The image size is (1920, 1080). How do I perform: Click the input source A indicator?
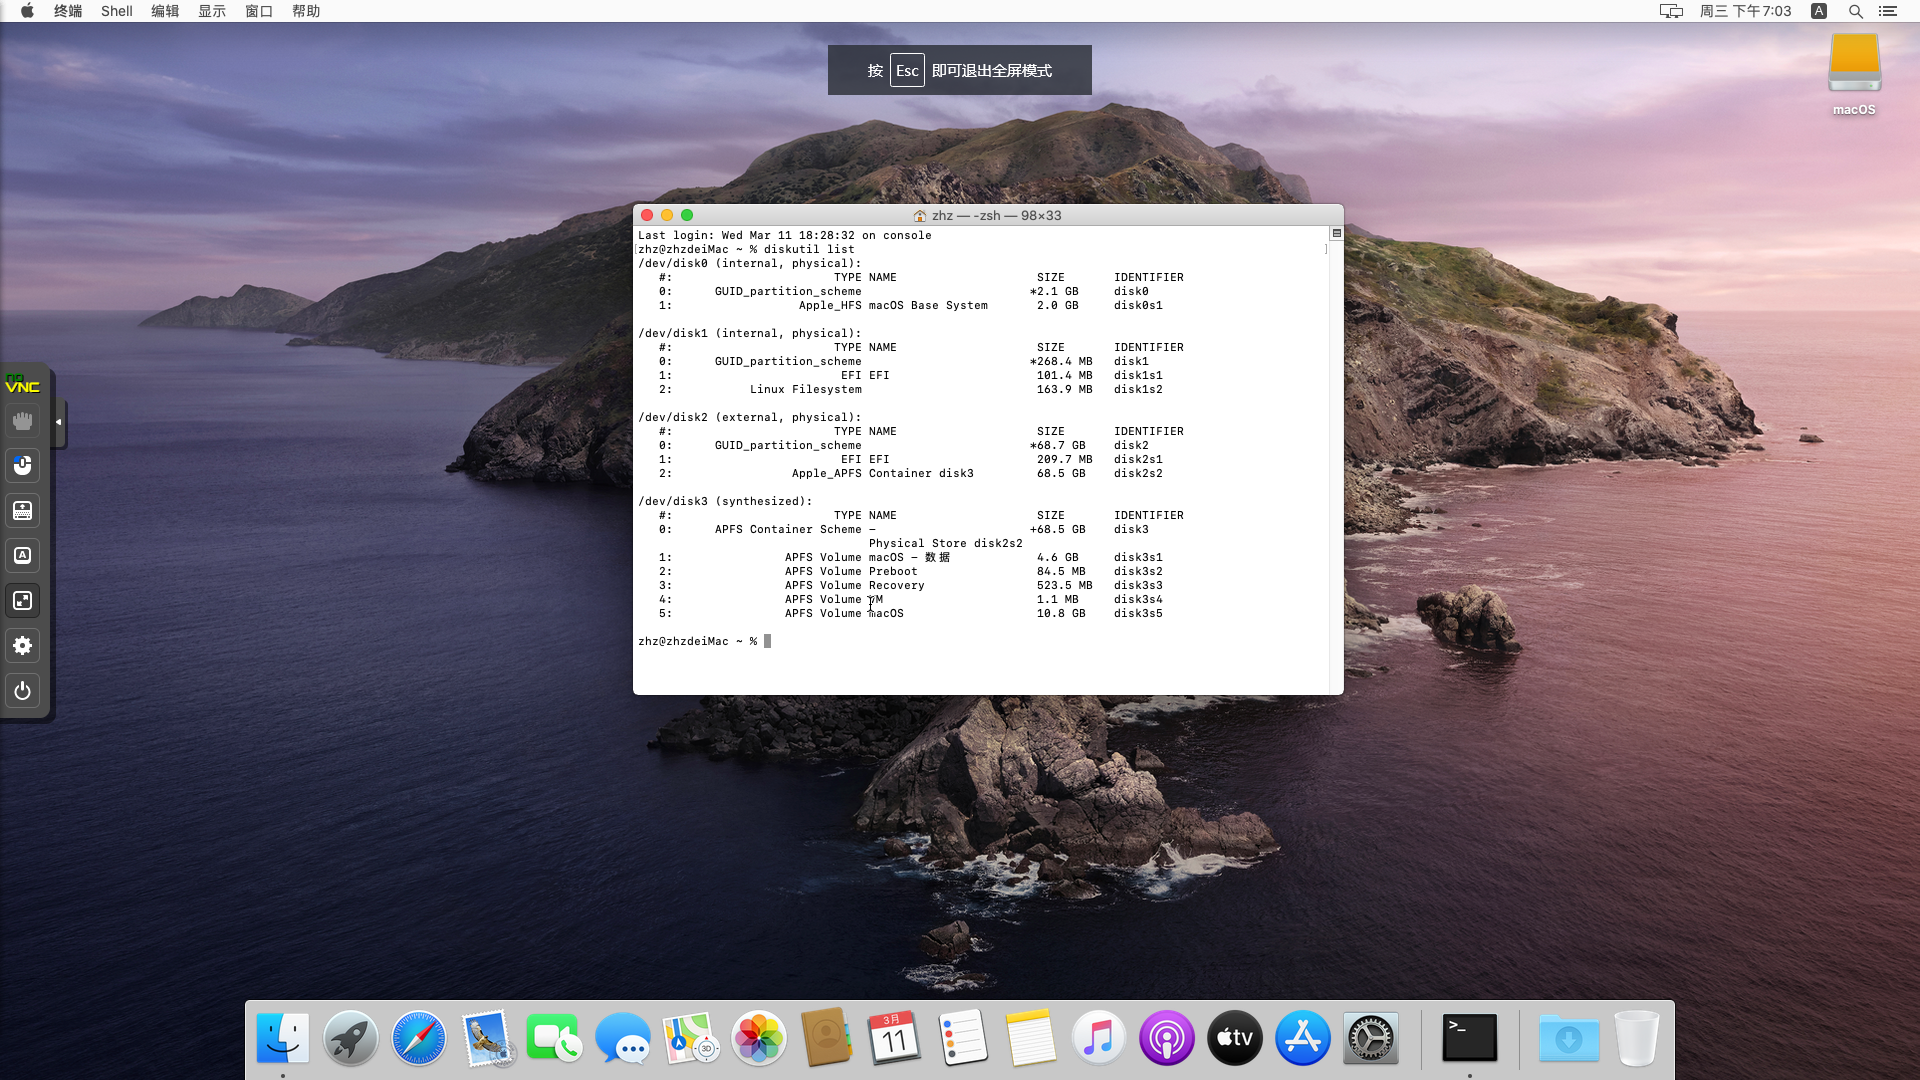(1819, 11)
